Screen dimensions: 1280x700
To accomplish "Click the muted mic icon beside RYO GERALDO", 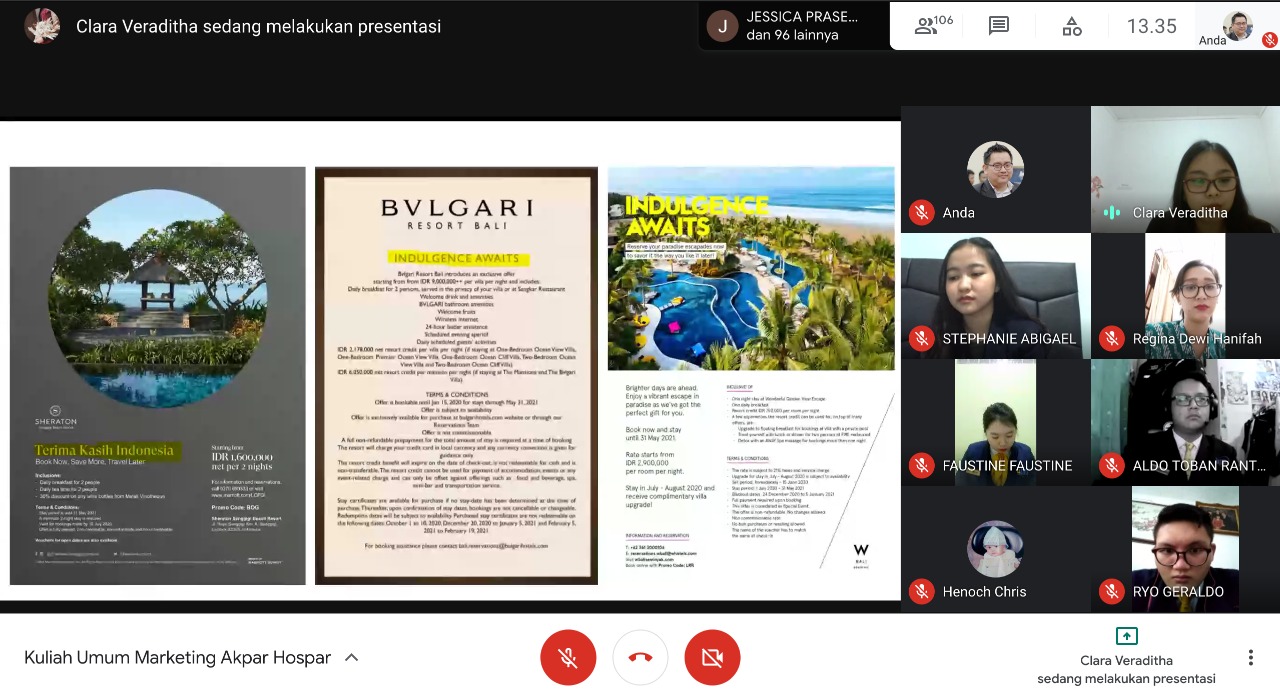I will click(1111, 591).
